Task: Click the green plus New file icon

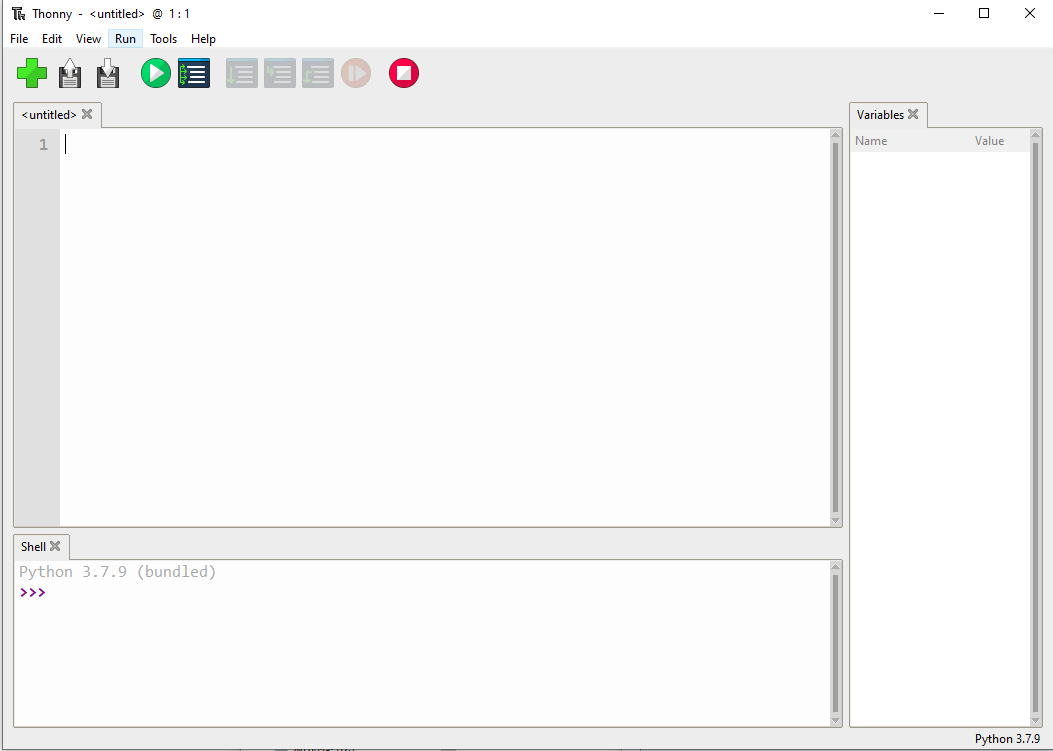Action: (32, 73)
